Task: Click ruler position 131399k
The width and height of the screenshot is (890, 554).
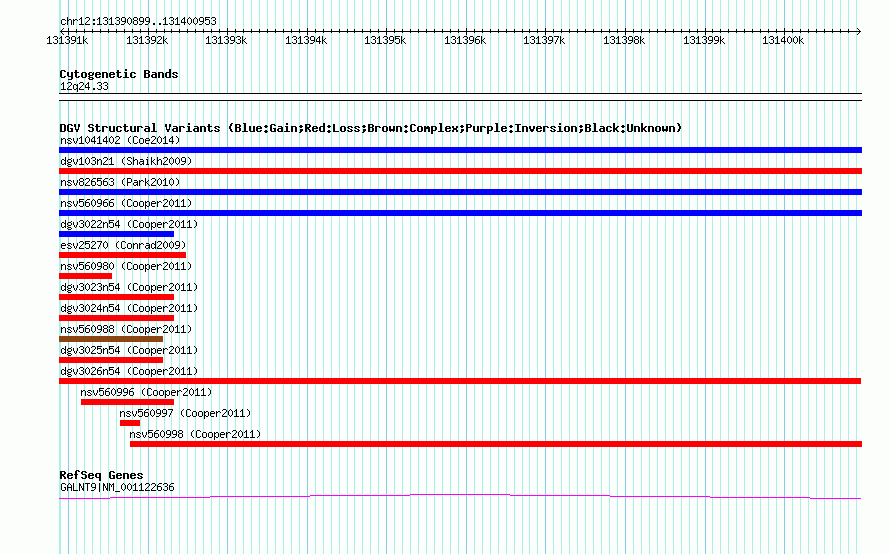Action: (704, 40)
